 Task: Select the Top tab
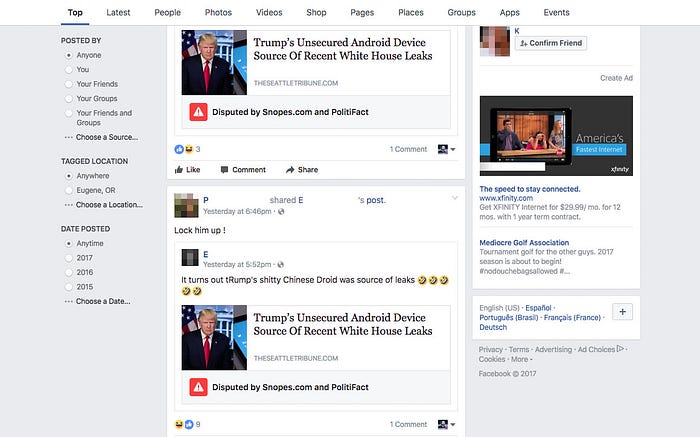tap(75, 12)
